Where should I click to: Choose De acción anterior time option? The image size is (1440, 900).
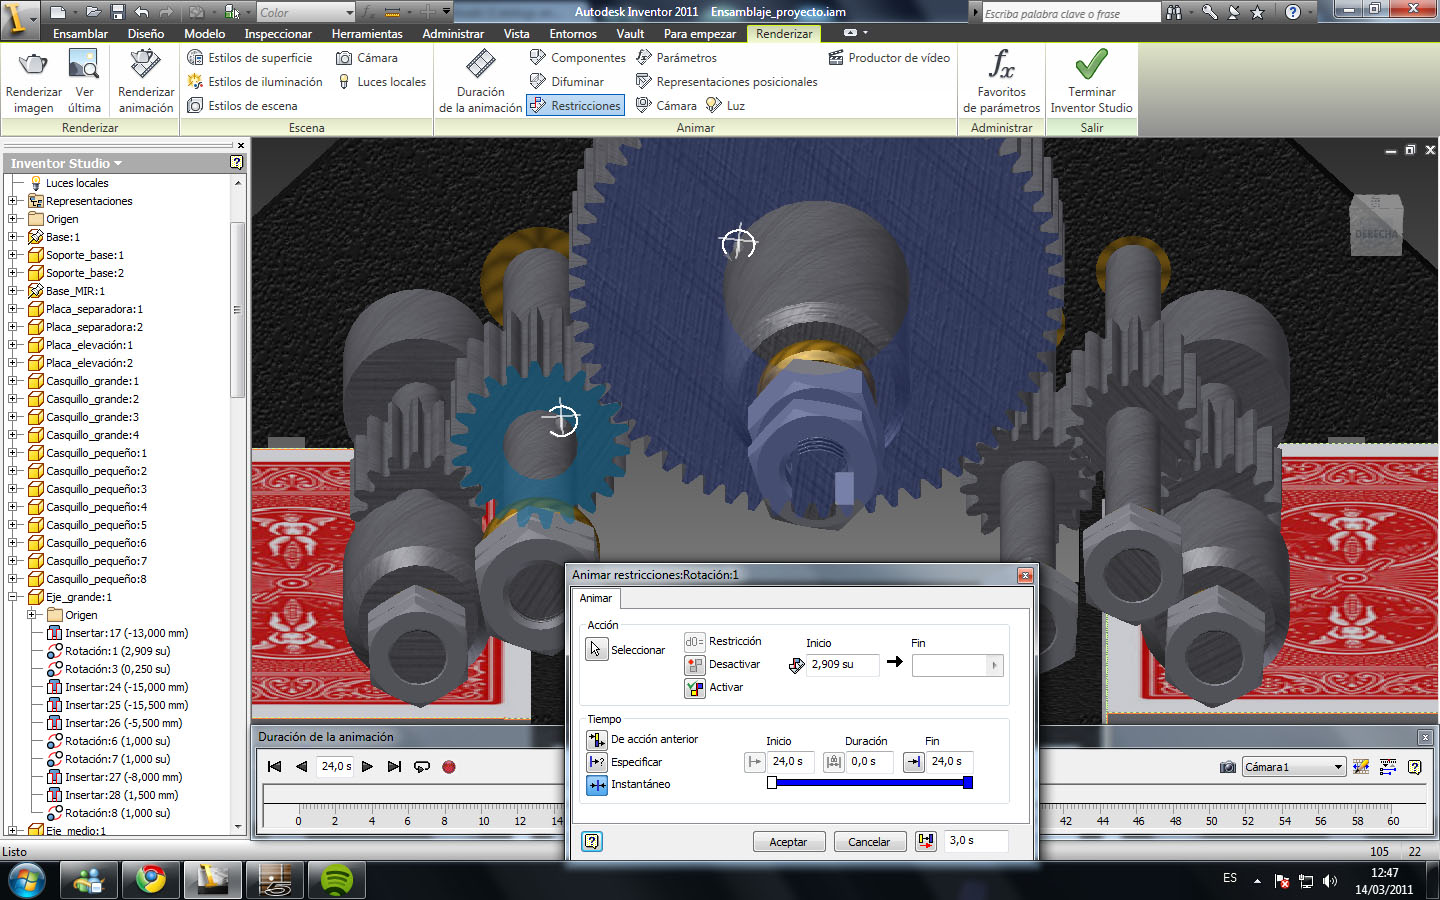coord(596,740)
